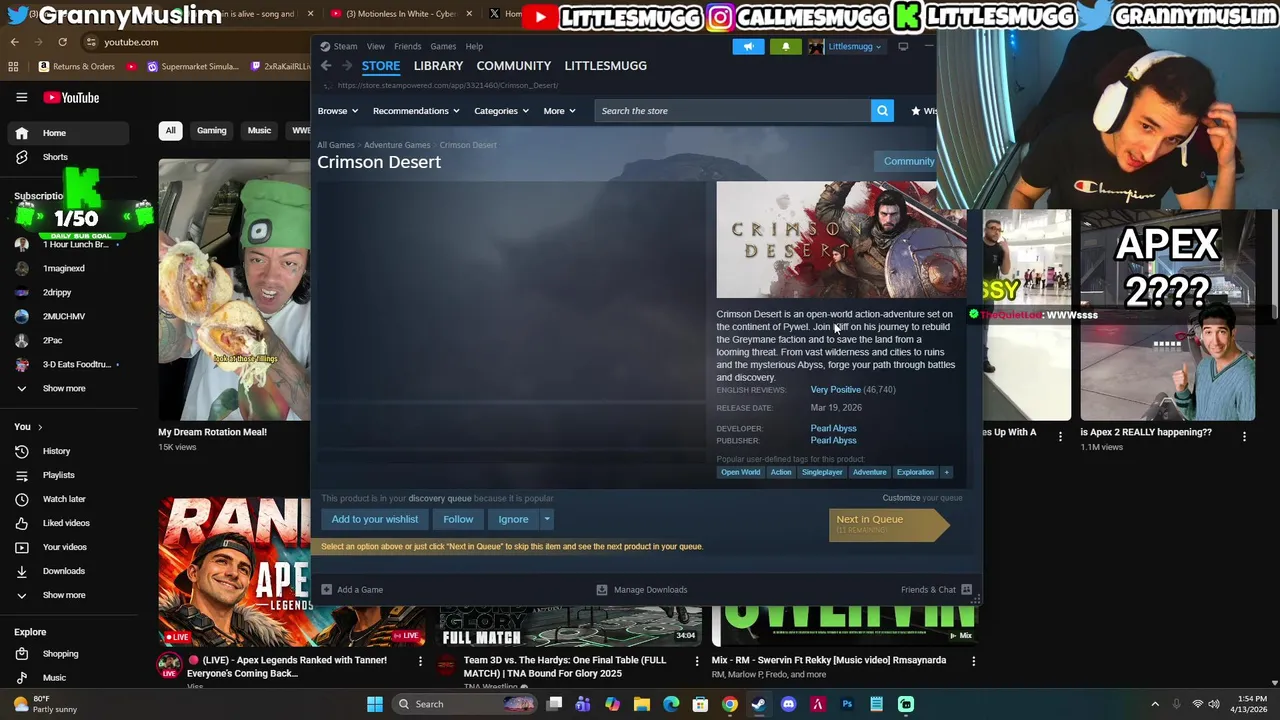The image size is (1280, 720).
Task: Go to the YouTube logo home
Action: tap(71, 98)
